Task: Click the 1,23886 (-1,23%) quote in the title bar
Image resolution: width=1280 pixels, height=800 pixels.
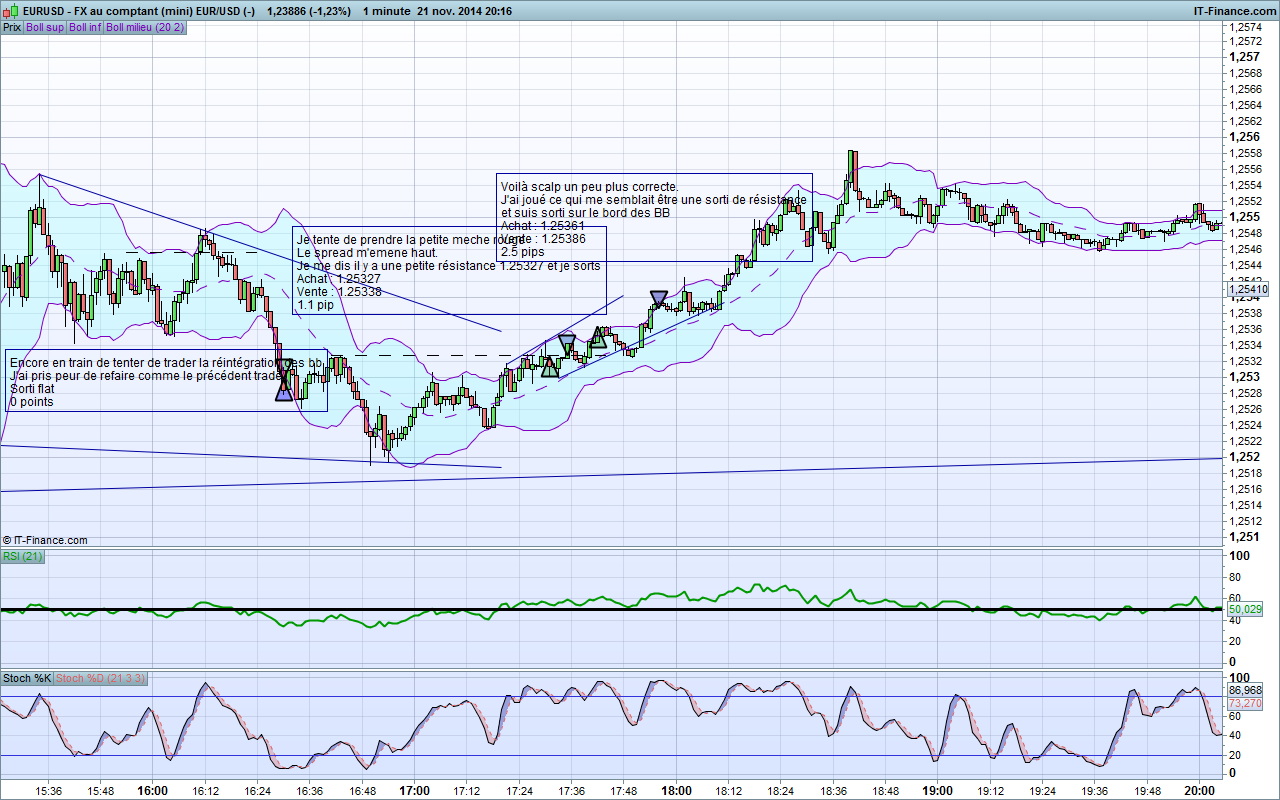Action: click(x=310, y=11)
